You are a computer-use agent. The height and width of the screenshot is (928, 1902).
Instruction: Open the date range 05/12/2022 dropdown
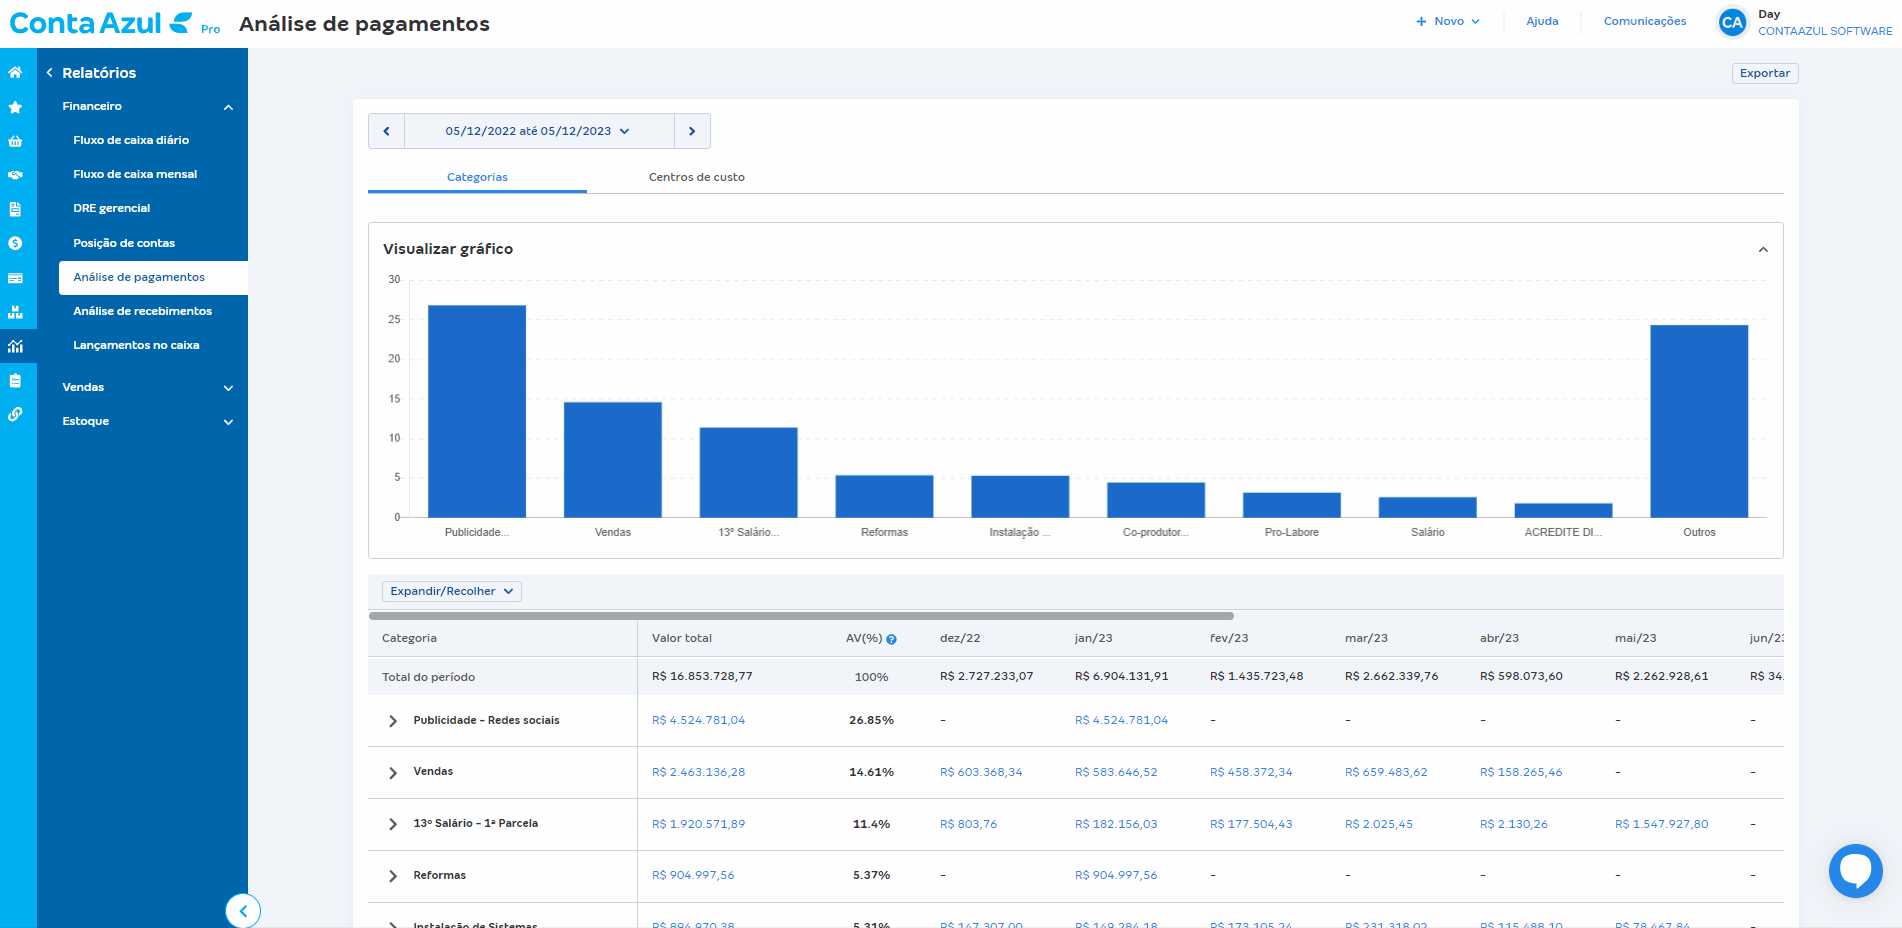point(539,131)
